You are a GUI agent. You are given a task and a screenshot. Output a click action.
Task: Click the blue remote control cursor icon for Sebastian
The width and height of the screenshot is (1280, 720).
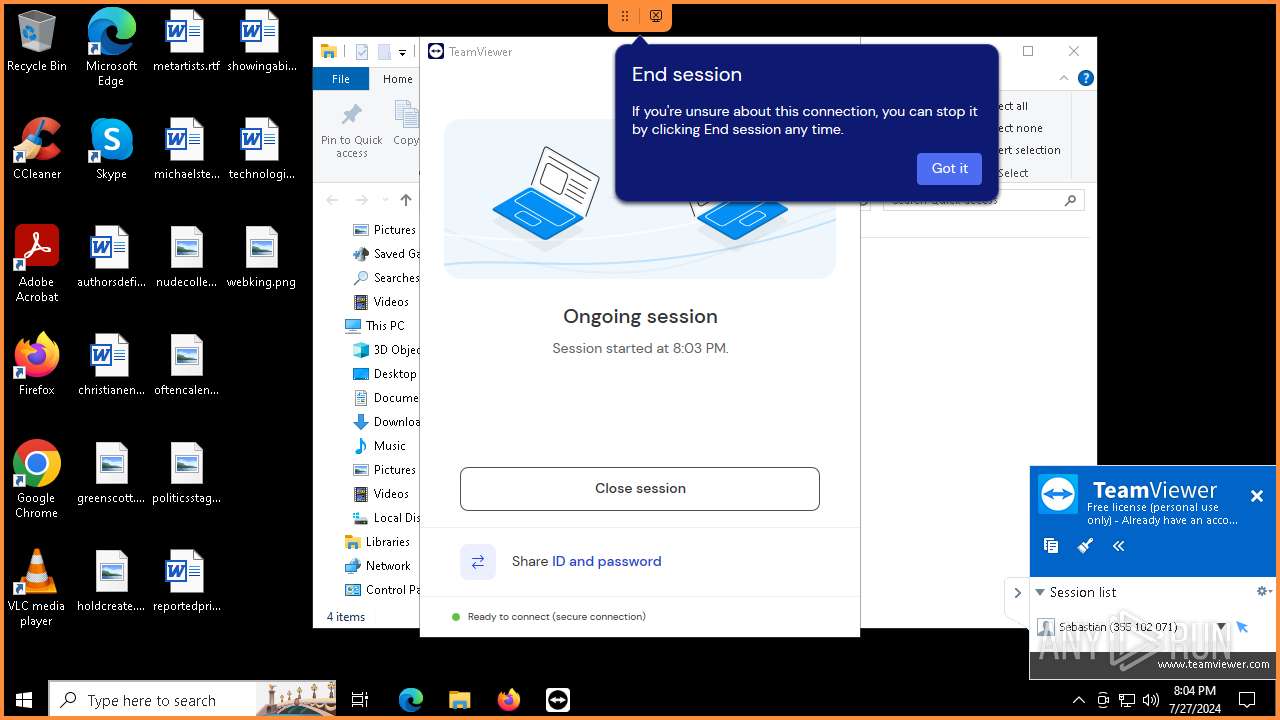coord(1242,627)
